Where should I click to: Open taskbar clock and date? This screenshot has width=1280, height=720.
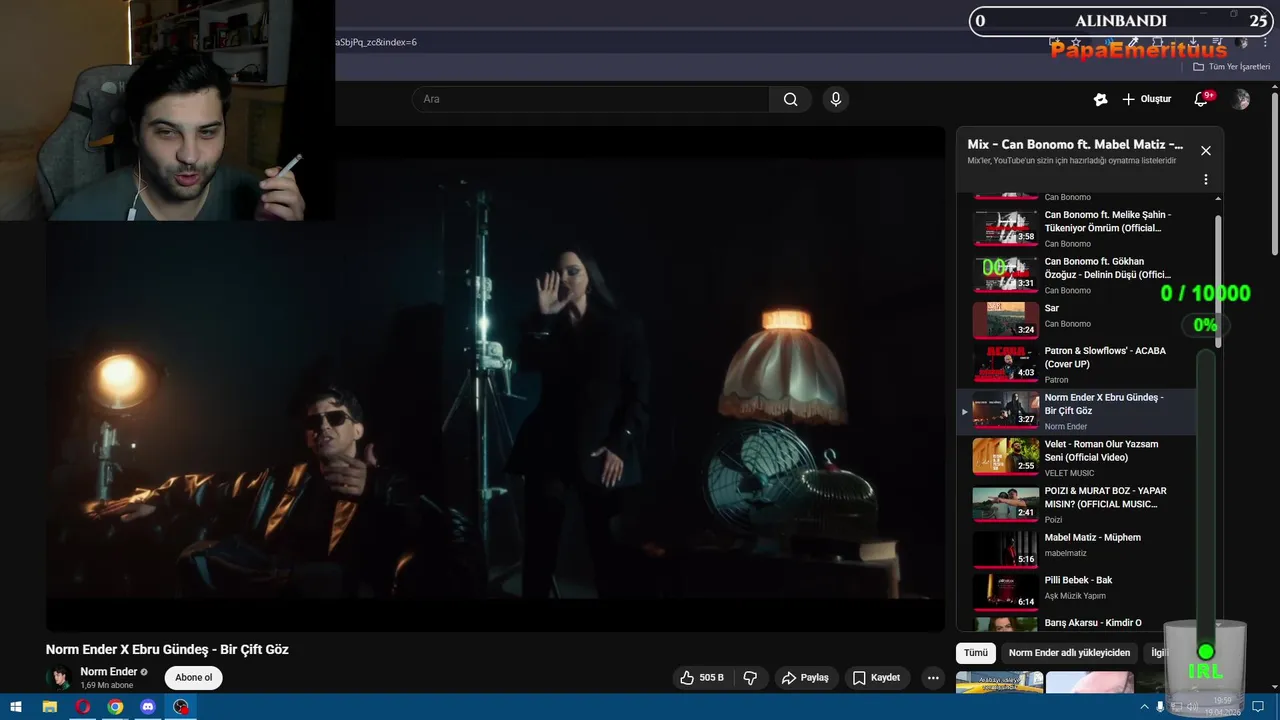[1223, 706]
